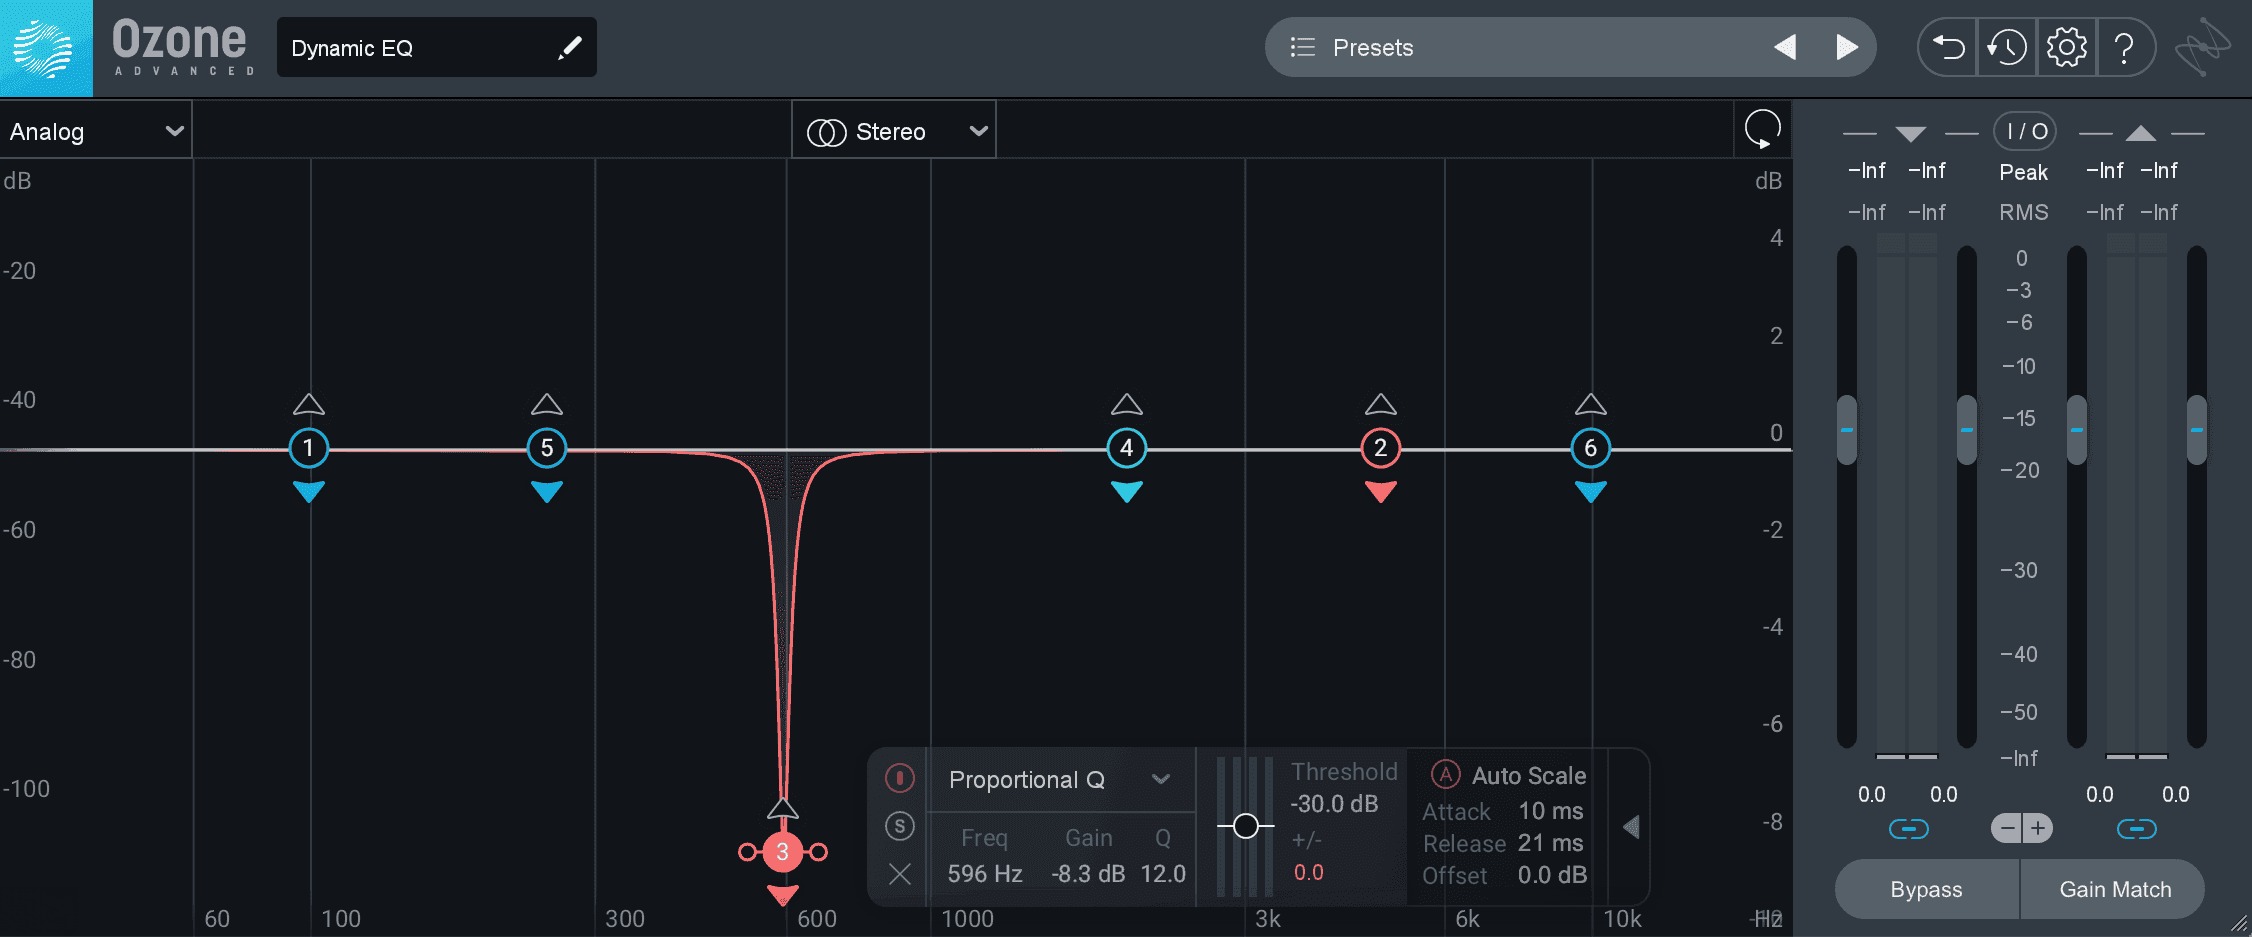
Task: Solo band 3 with the S button
Action: point(900,826)
